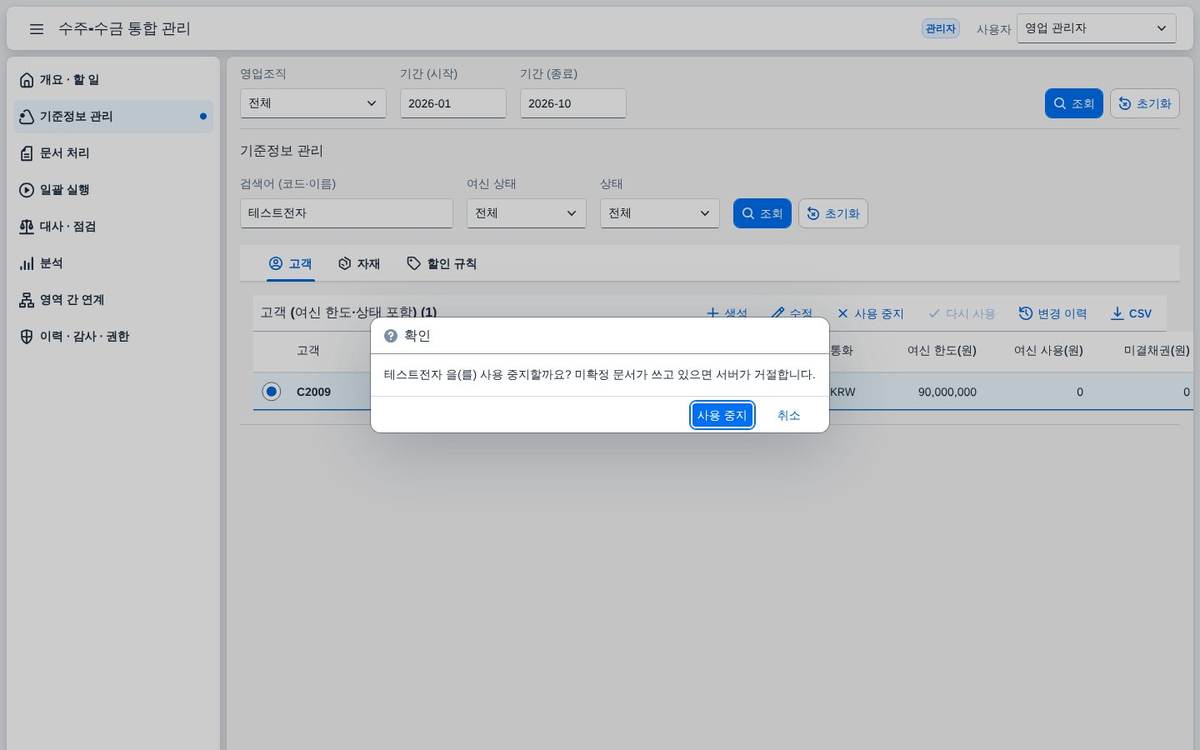The width and height of the screenshot is (1200, 750).
Task: Click 취소 in the confirm dialog
Action: [789, 415]
